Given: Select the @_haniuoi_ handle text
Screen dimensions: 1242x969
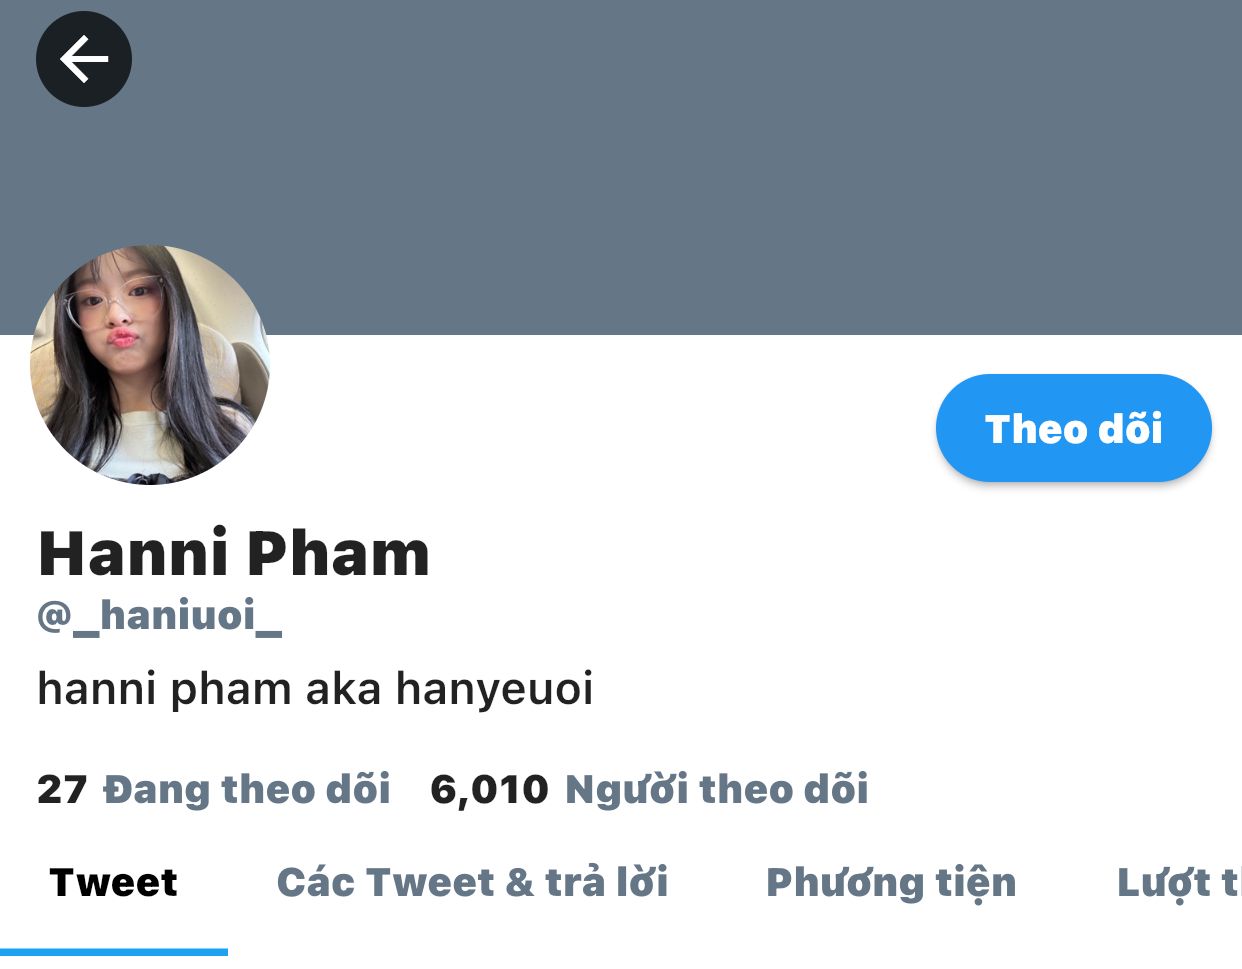Looking at the screenshot, I should point(160,615).
